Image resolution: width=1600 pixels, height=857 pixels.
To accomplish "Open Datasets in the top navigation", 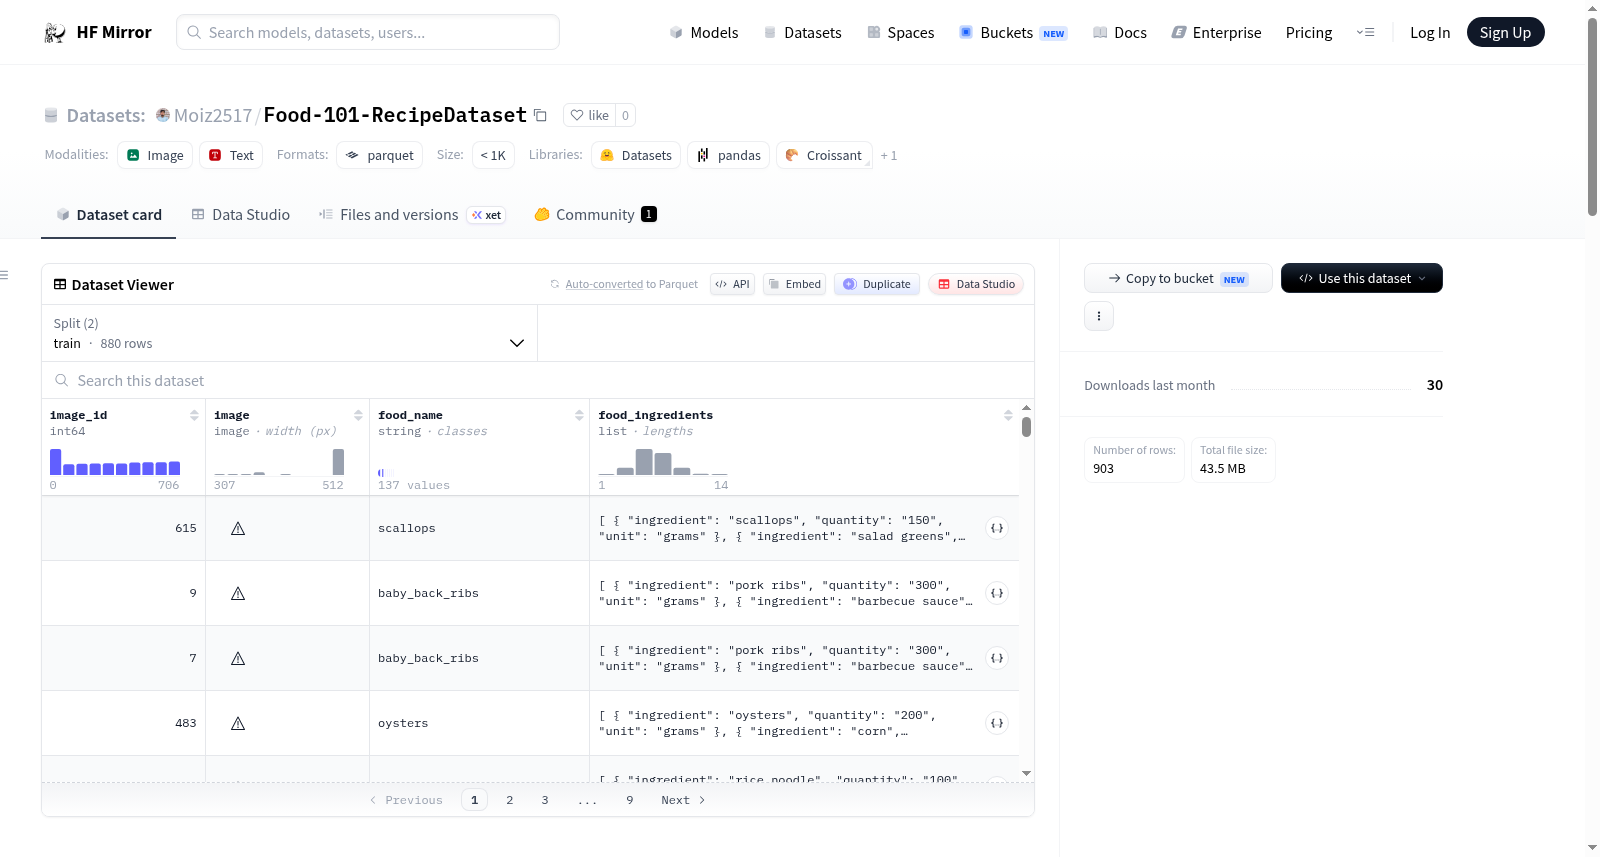I will pyautogui.click(x=803, y=33).
